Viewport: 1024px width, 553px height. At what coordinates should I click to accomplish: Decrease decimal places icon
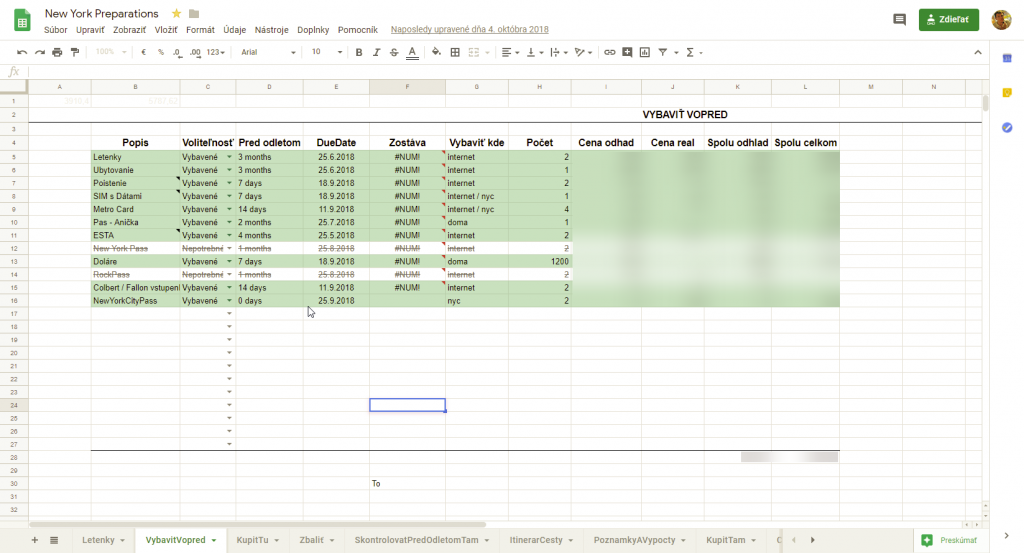178,52
